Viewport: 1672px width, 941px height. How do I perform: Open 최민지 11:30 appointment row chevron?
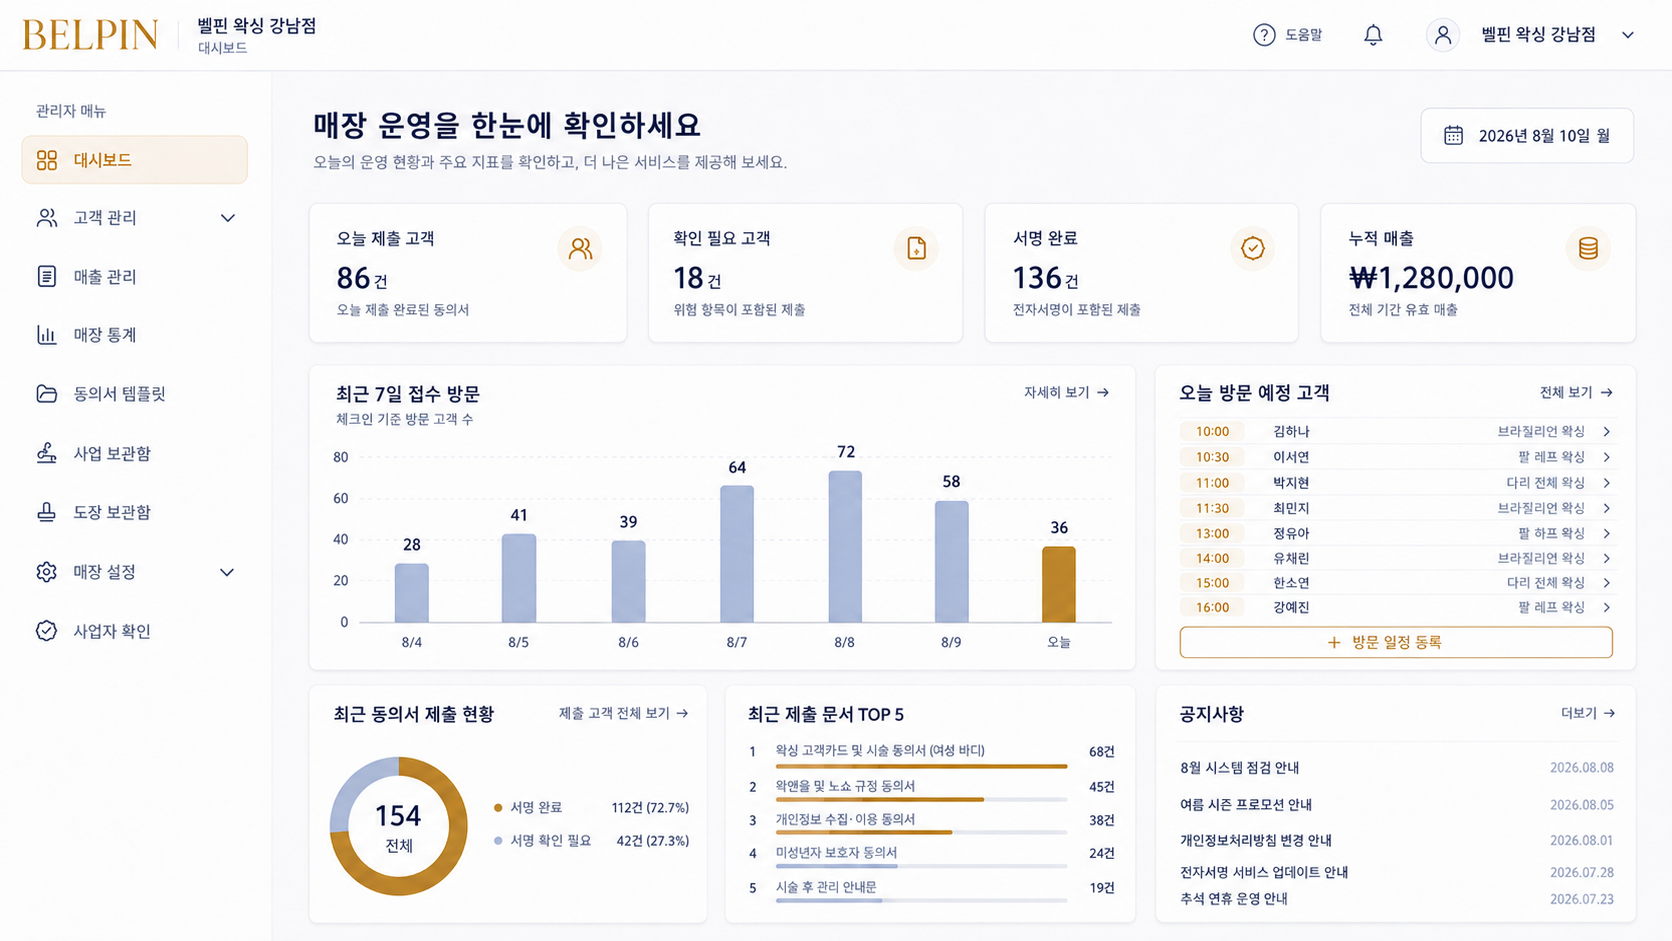click(x=1606, y=508)
